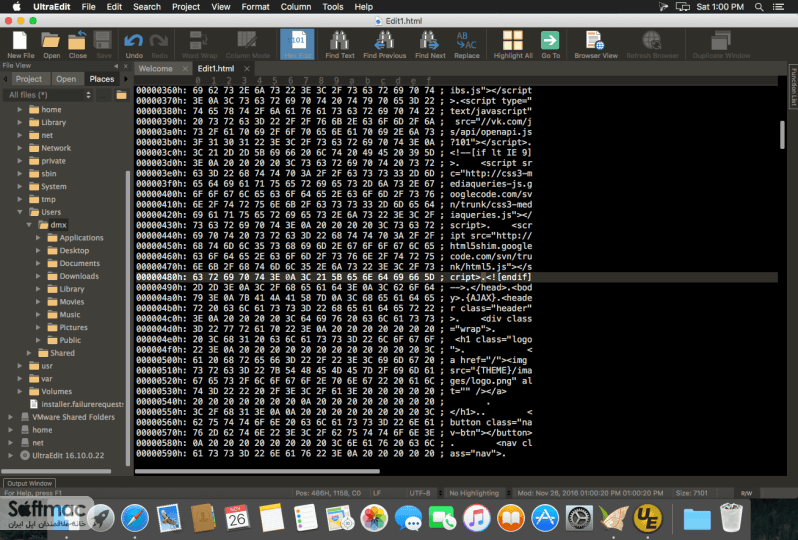798x540 pixels.
Task: Open the App Store from the Dock
Action: [545, 519]
